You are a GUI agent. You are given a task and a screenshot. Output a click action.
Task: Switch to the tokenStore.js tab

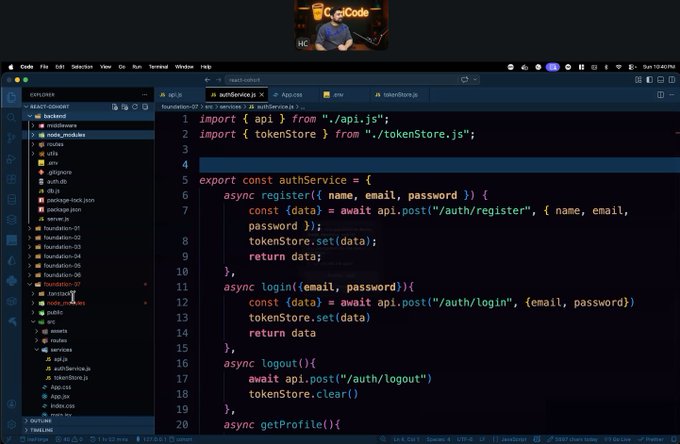point(401,95)
